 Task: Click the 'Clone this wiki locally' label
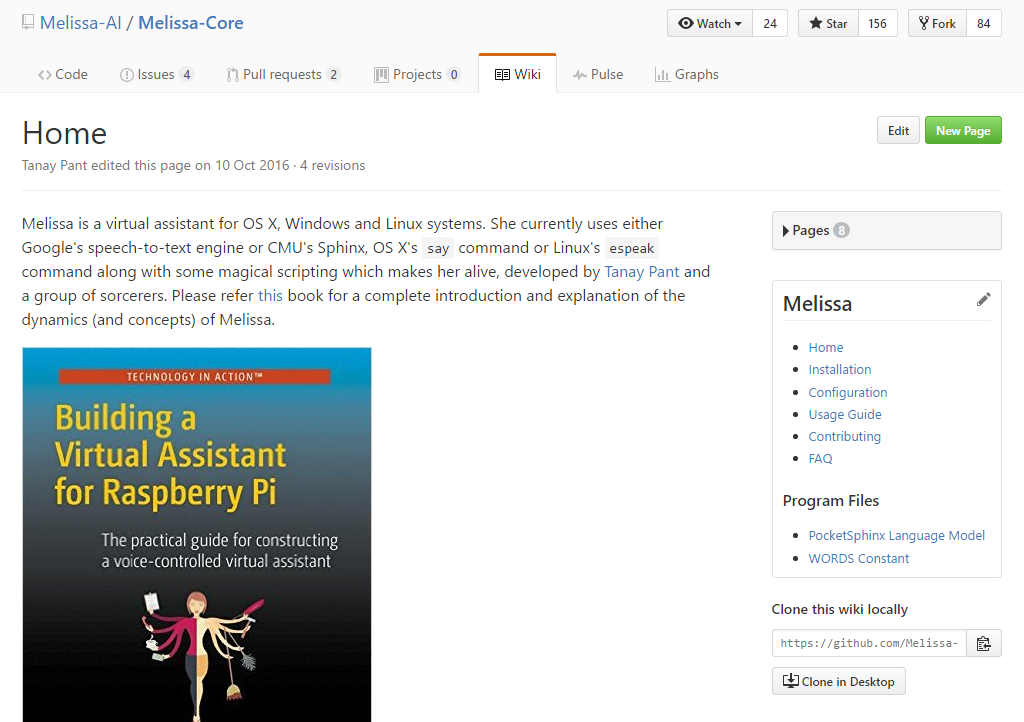tap(840, 609)
